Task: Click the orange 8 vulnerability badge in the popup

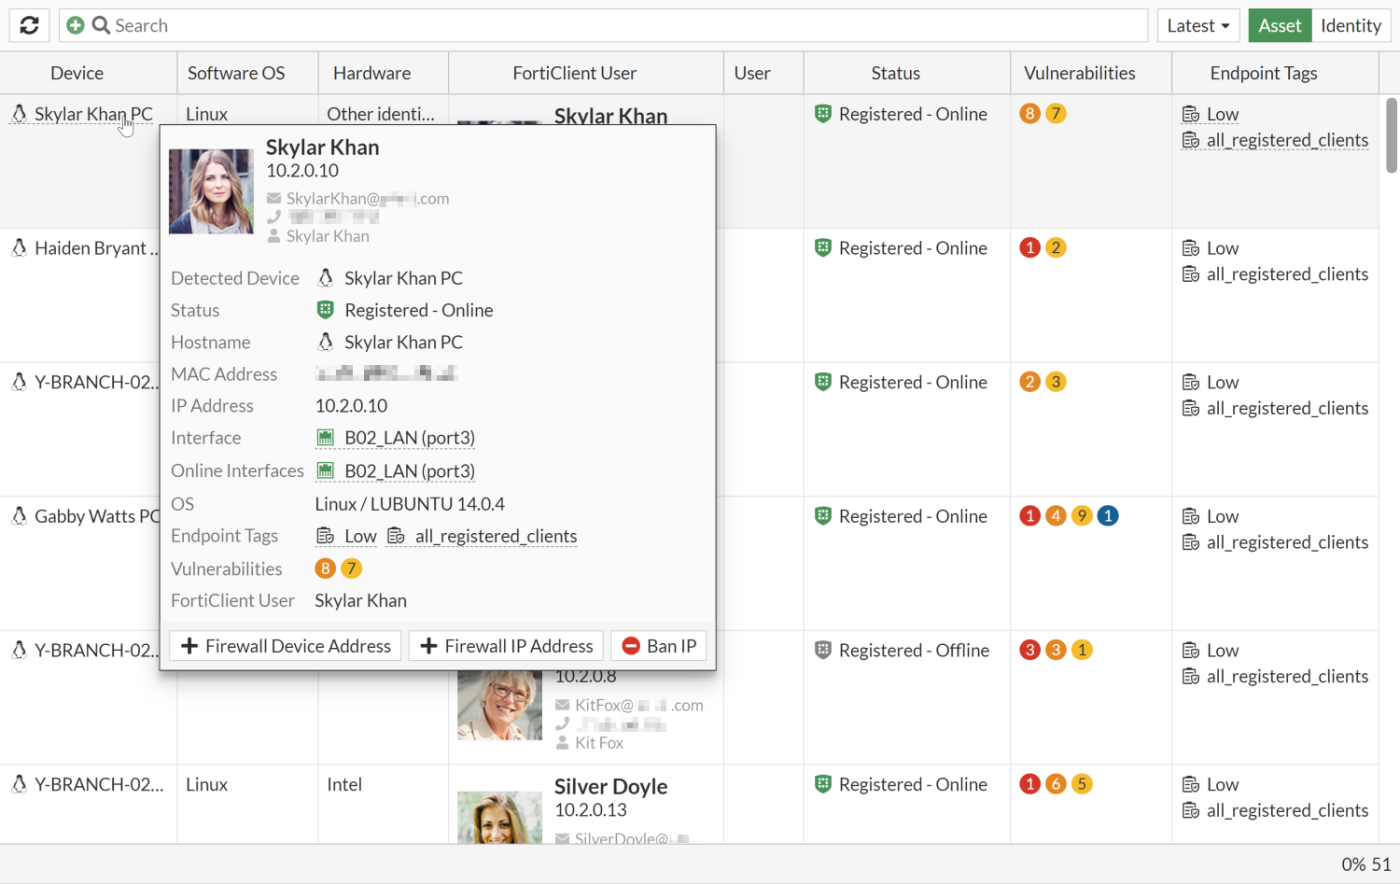Action: 325,568
